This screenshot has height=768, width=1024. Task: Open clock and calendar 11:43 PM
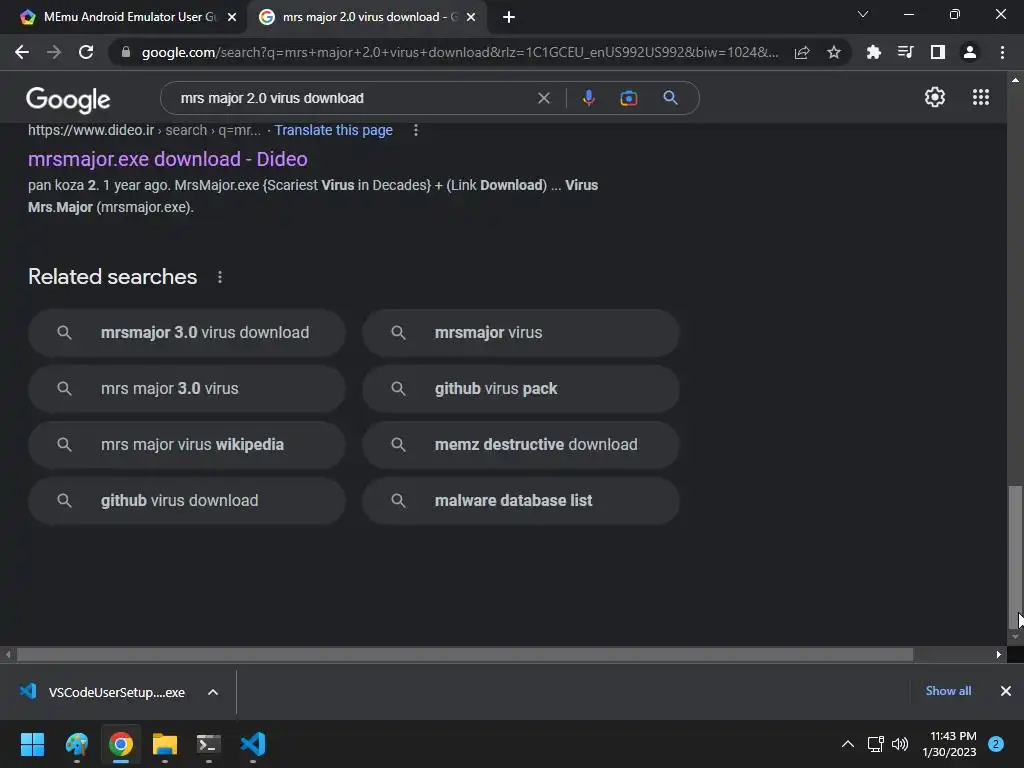click(950, 744)
